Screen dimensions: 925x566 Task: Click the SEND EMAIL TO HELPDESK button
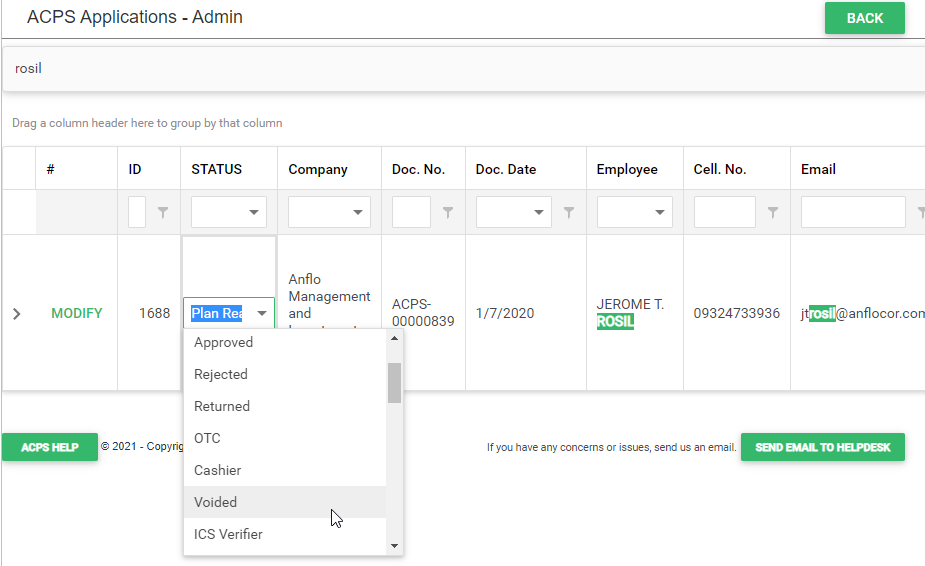tap(822, 447)
